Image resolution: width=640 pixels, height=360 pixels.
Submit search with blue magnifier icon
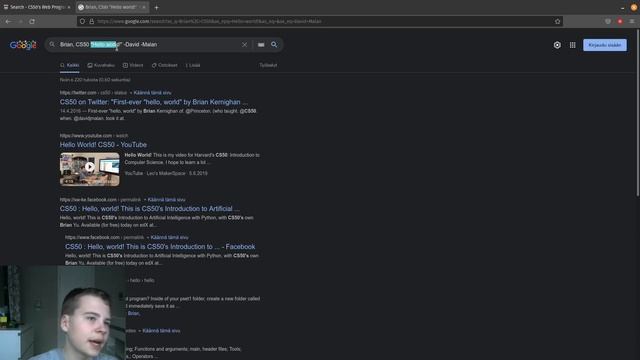tap(274, 44)
